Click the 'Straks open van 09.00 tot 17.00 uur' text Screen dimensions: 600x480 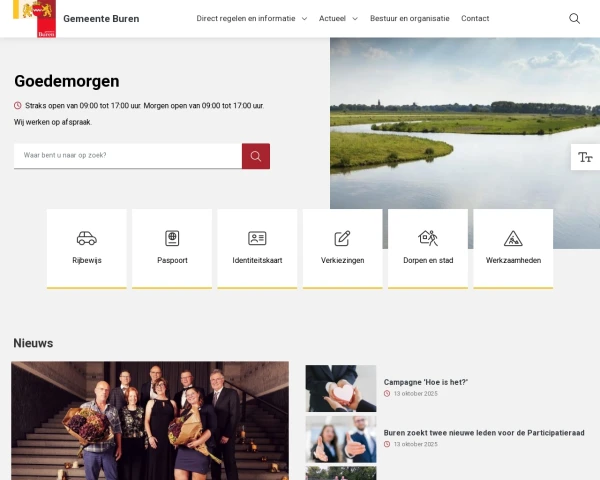83,106
